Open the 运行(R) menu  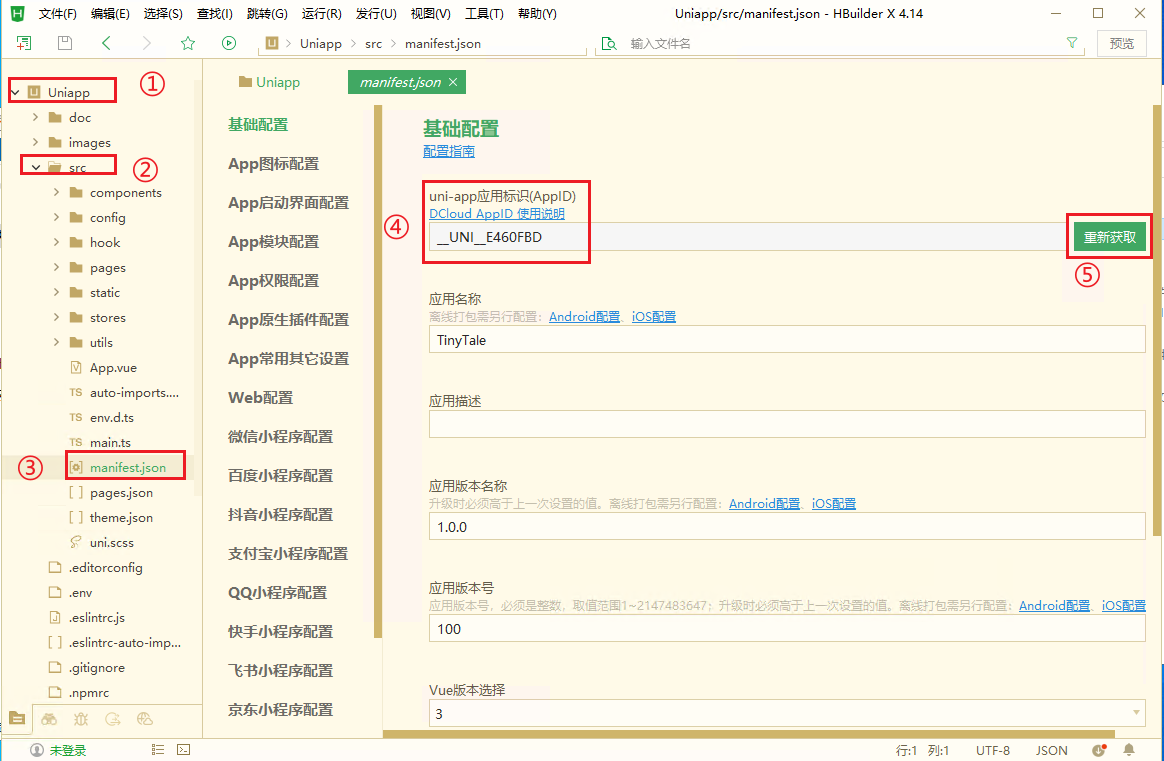click(321, 13)
